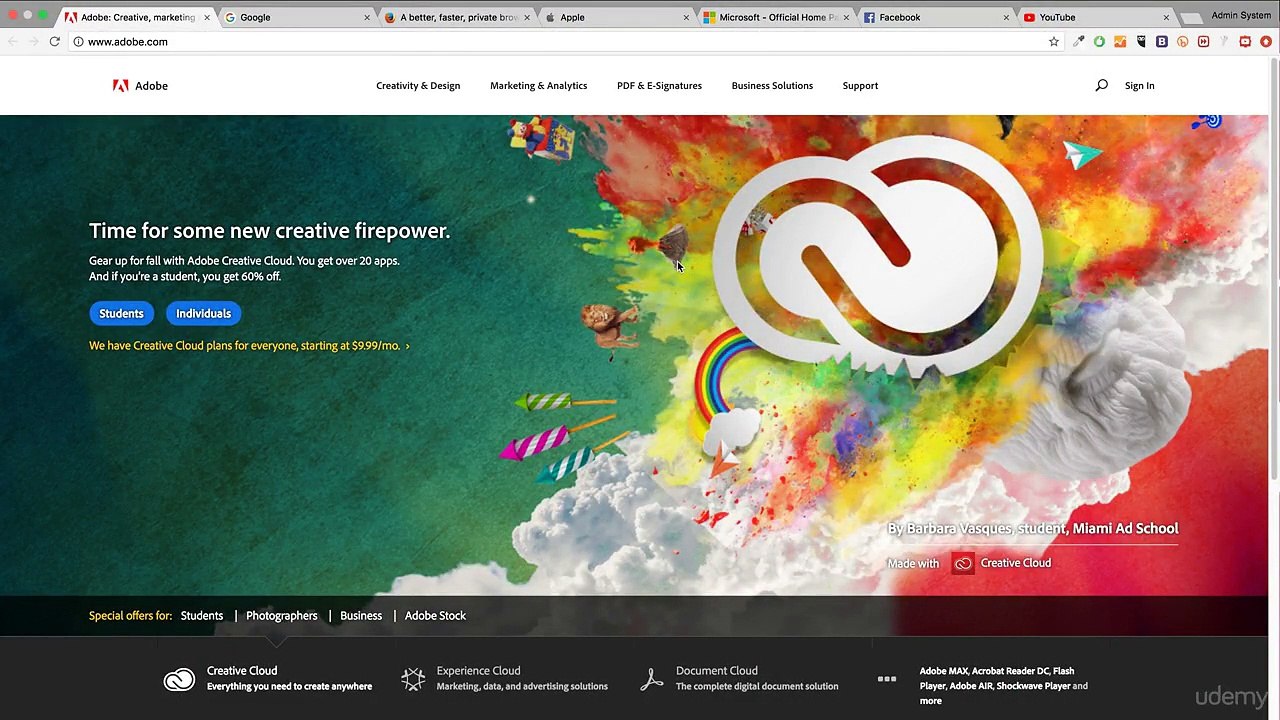
Task: Go back using the browser back arrow
Action: tap(12, 42)
